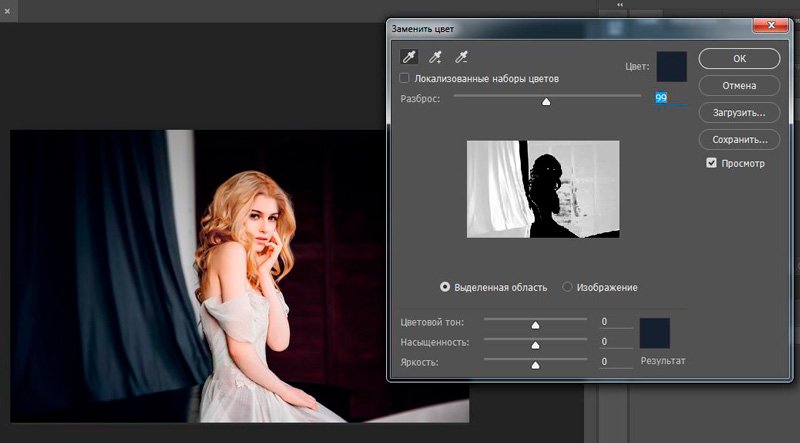Enable Локализованные наборы цветов checkbox
The height and width of the screenshot is (443, 800).
(404, 78)
